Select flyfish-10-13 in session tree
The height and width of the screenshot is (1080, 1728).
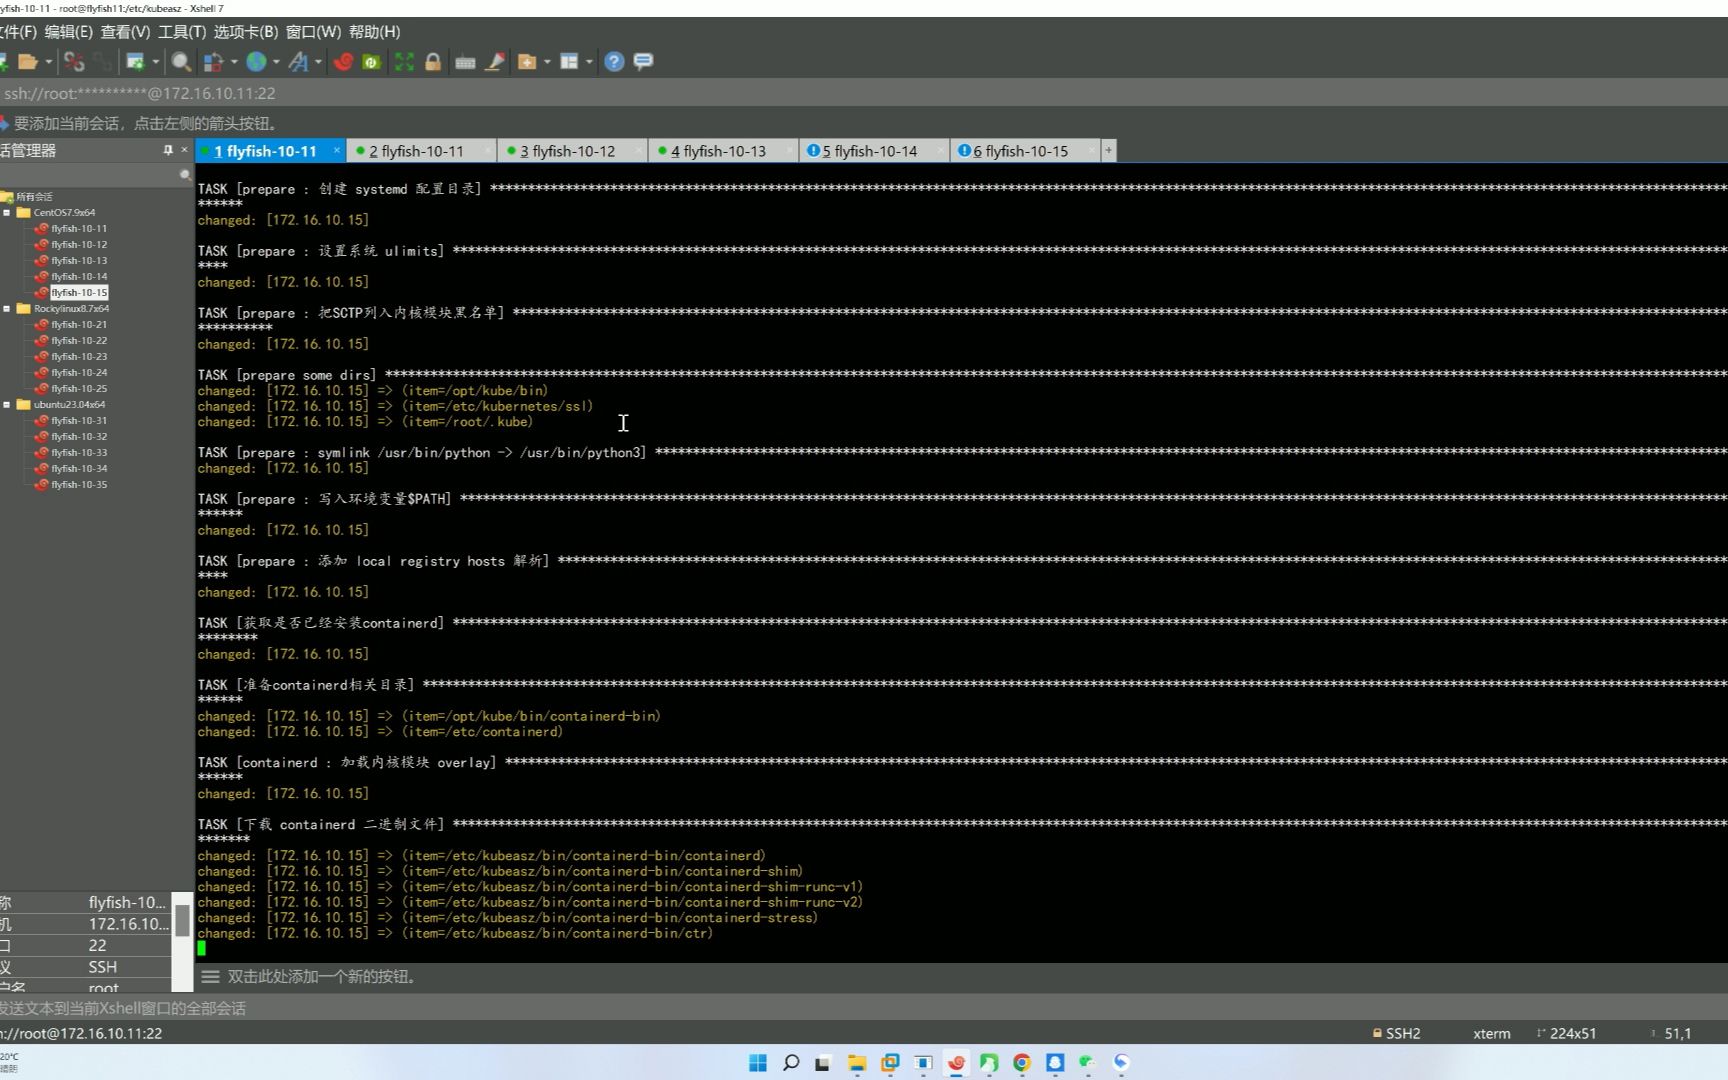[79, 260]
